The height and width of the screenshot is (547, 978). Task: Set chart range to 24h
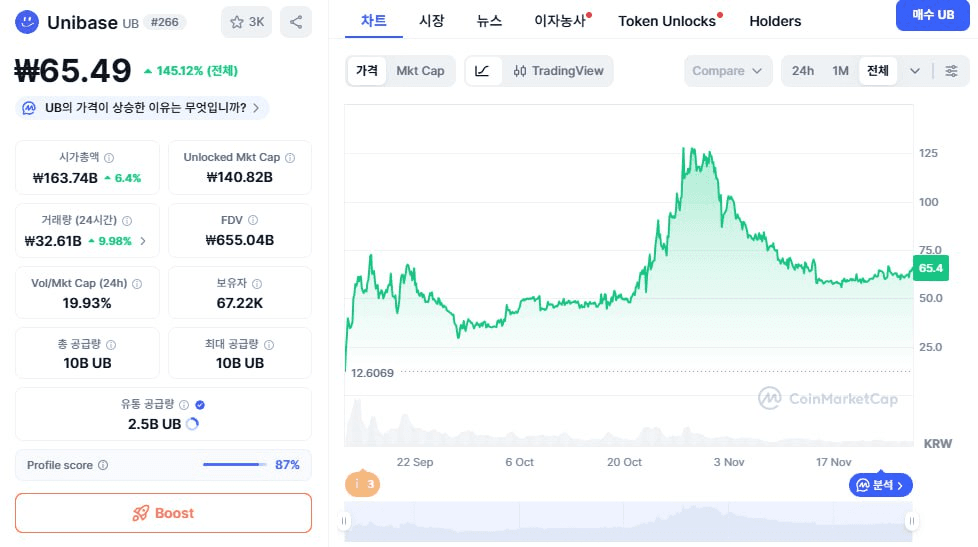click(x=802, y=71)
